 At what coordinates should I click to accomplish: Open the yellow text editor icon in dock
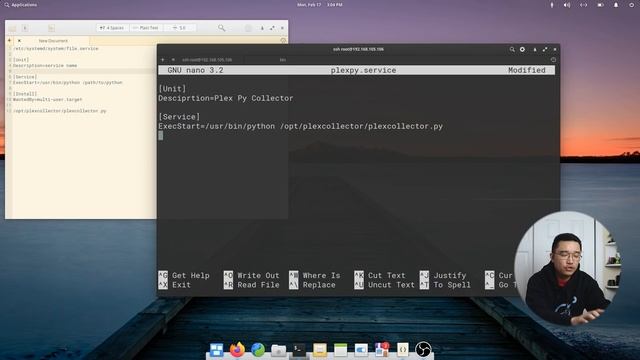320,350
